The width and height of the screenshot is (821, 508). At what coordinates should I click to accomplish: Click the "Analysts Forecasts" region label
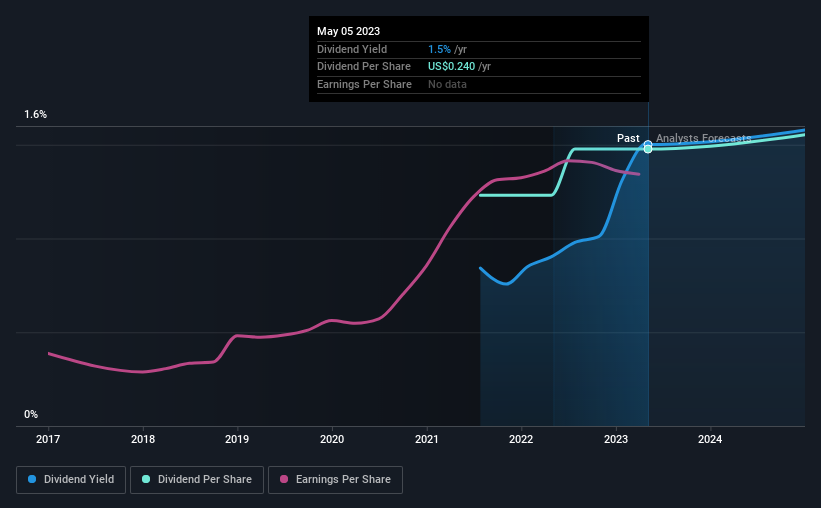(703, 138)
